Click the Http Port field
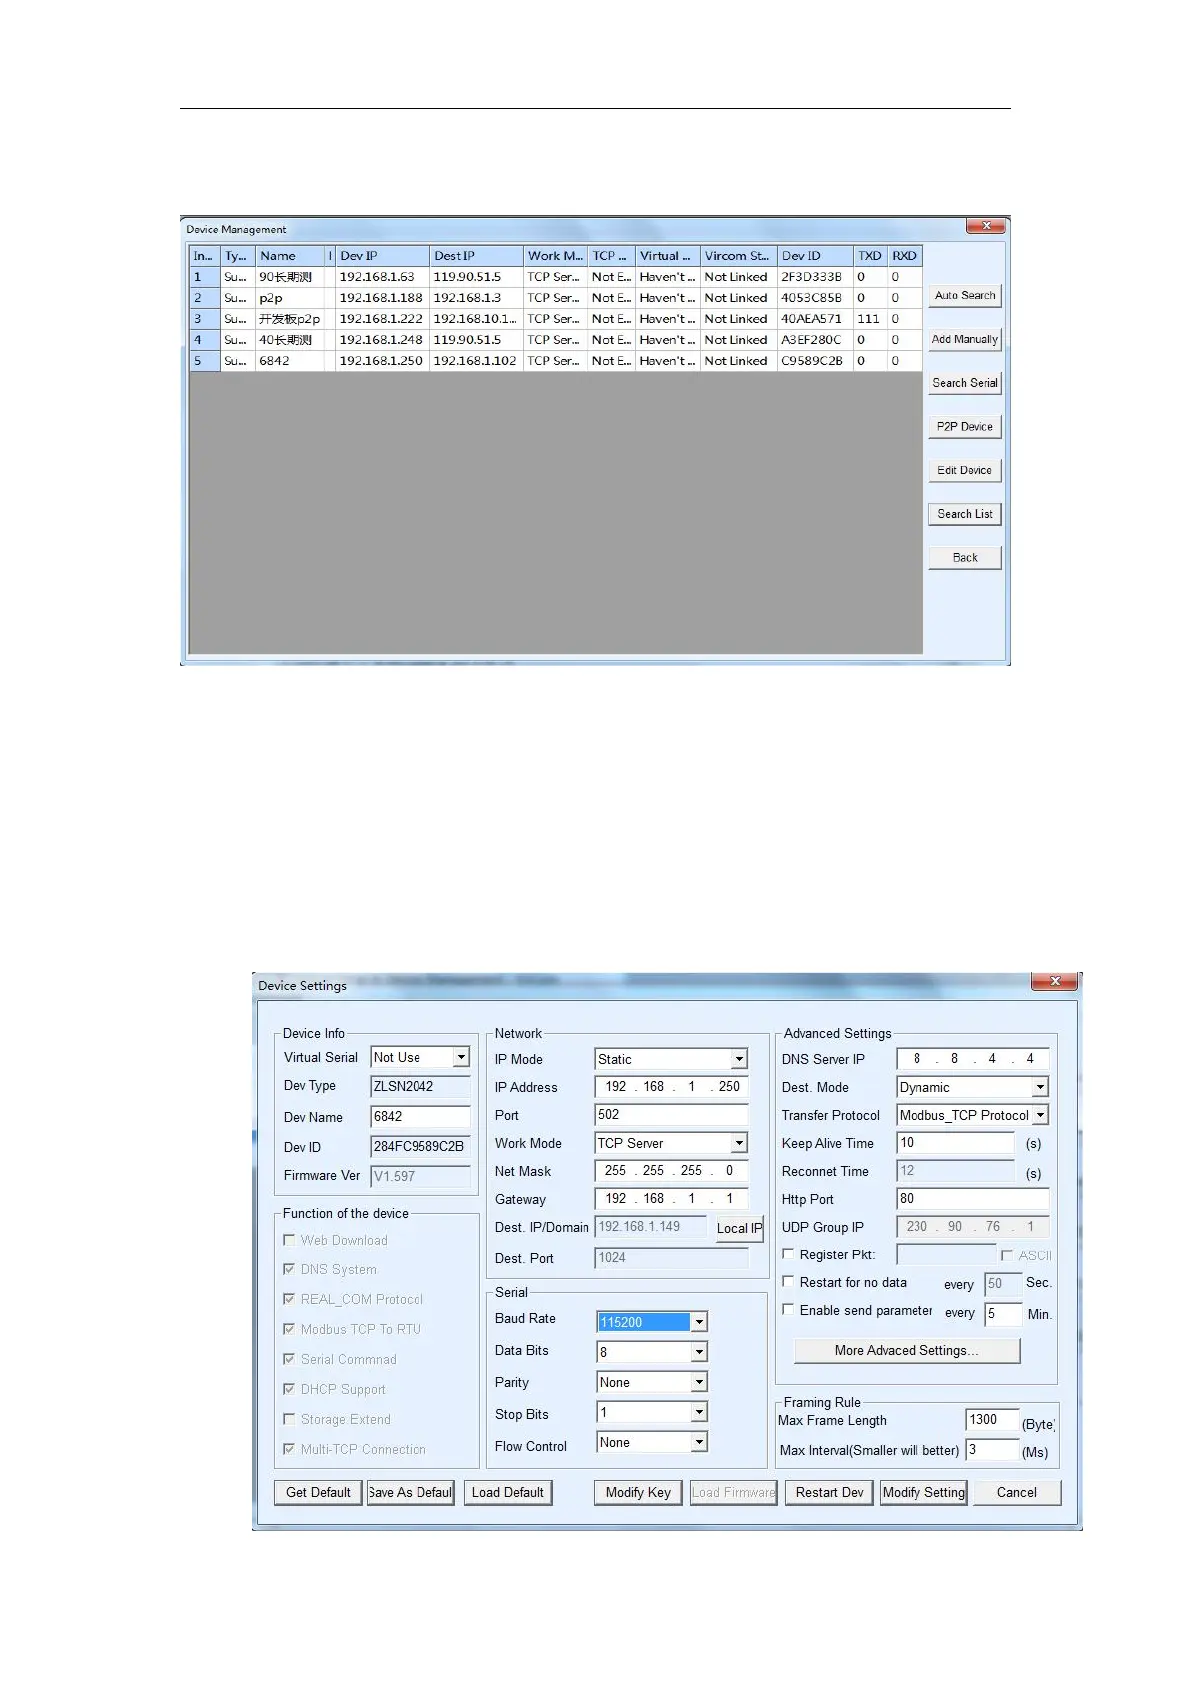The image size is (1191, 1684). (x=973, y=1199)
